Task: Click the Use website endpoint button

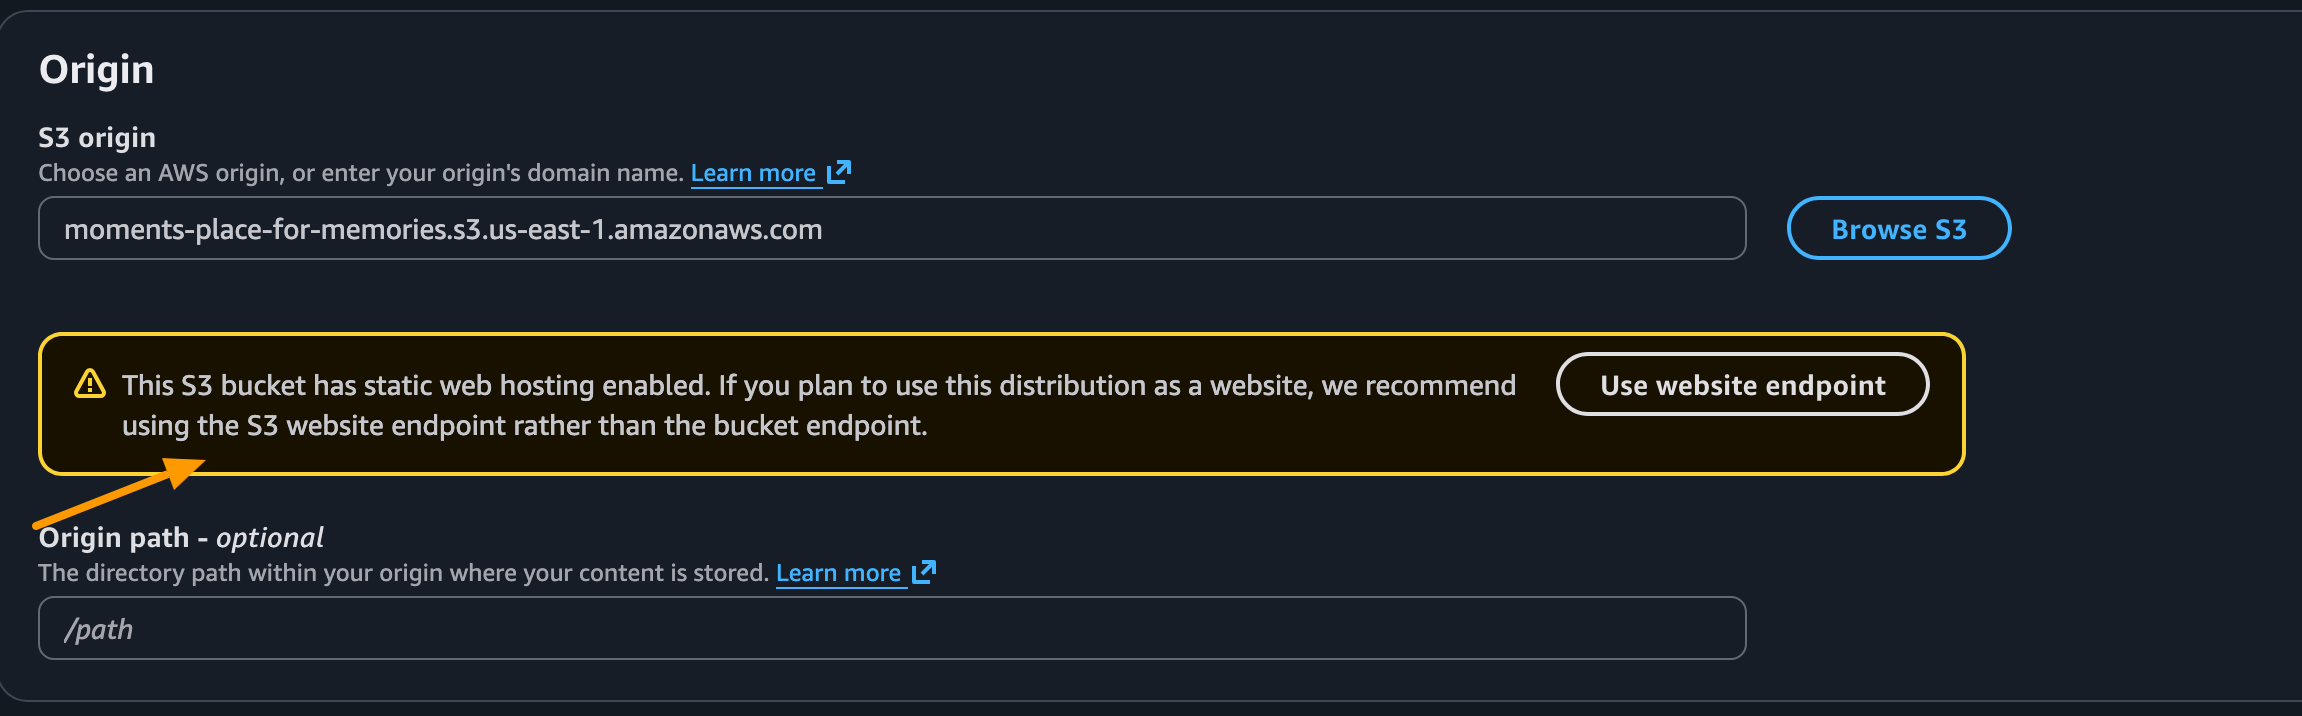Action: (1742, 384)
